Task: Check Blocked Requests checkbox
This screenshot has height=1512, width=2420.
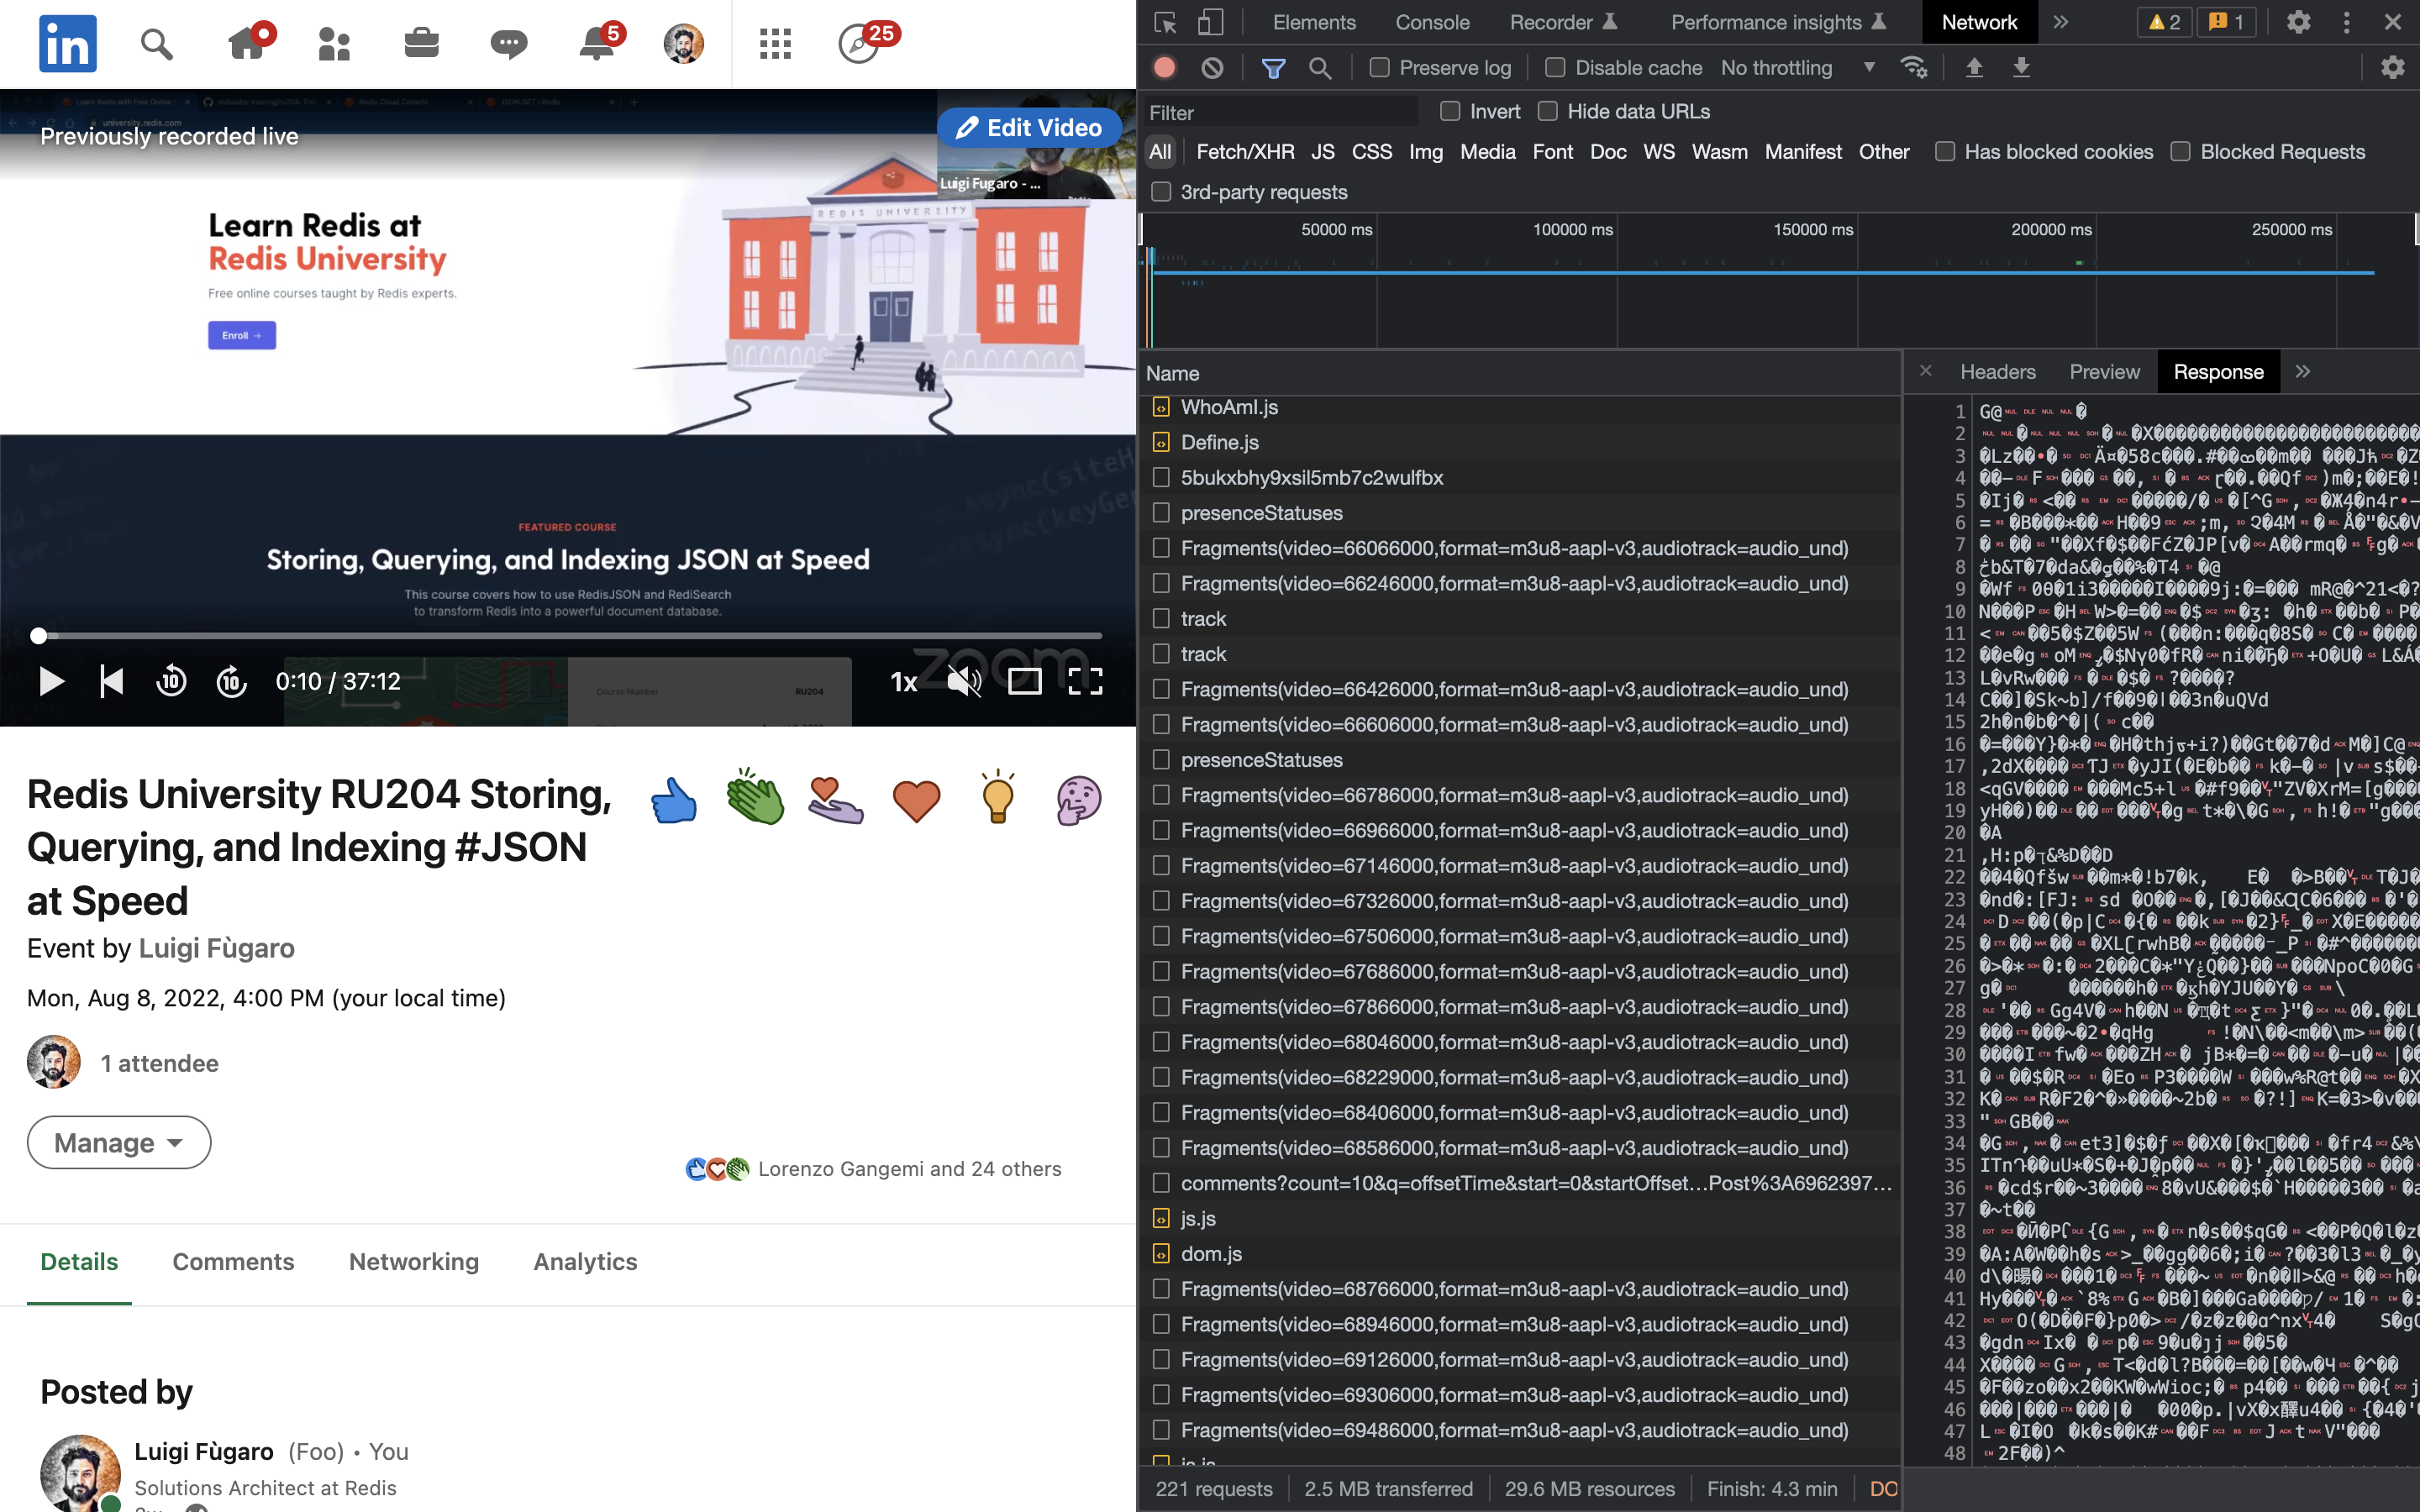Action: pyautogui.click(x=2181, y=152)
